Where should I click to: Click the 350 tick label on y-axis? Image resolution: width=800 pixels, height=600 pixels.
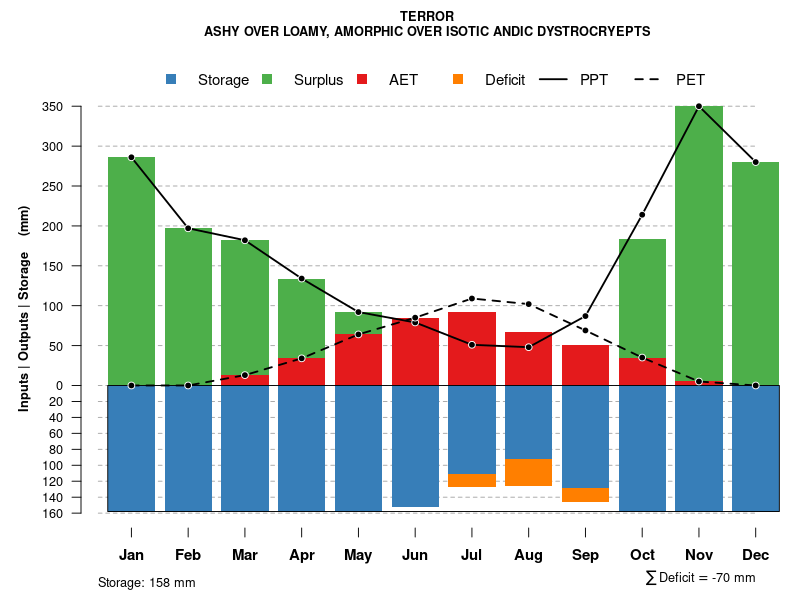pos(80,107)
